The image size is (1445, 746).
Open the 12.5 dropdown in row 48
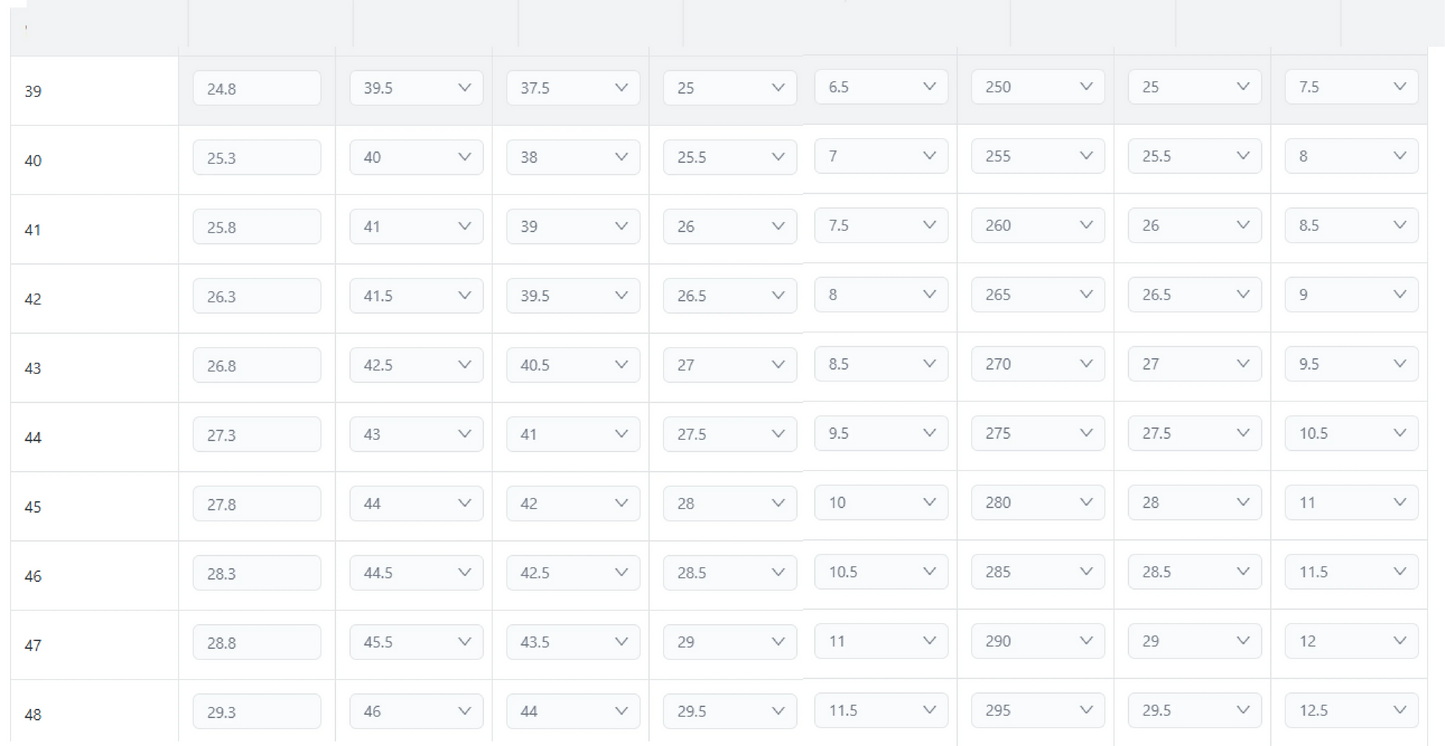tap(1352, 711)
